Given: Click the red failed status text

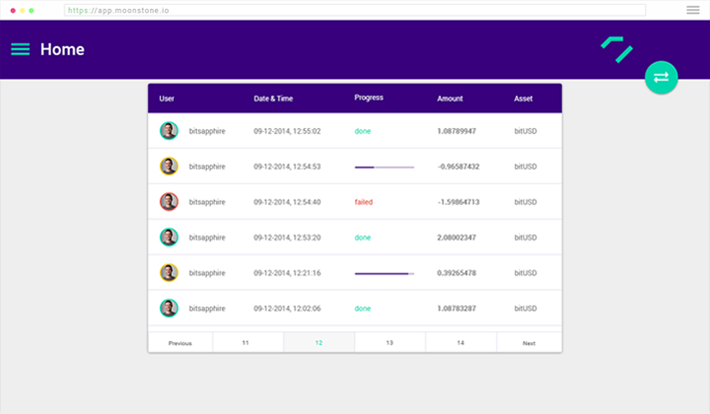Looking at the screenshot, I should (x=364, y=202).
